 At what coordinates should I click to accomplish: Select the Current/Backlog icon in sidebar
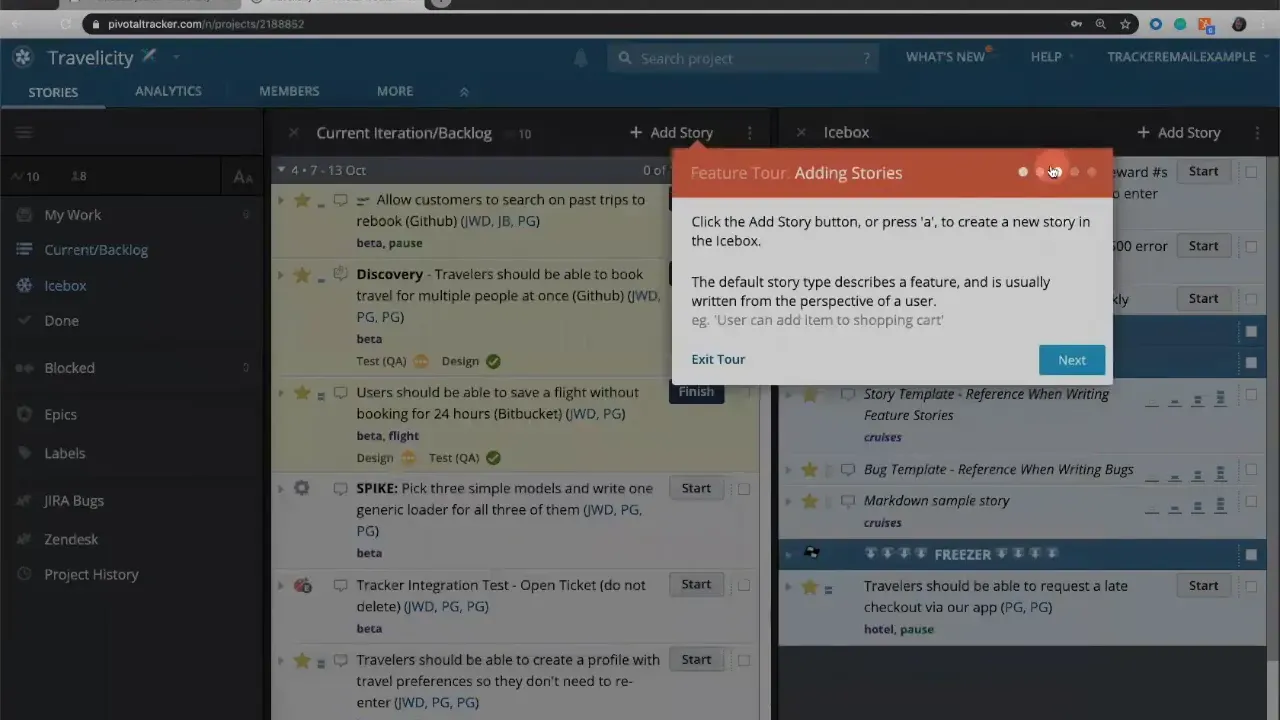(x=23, y=250)
